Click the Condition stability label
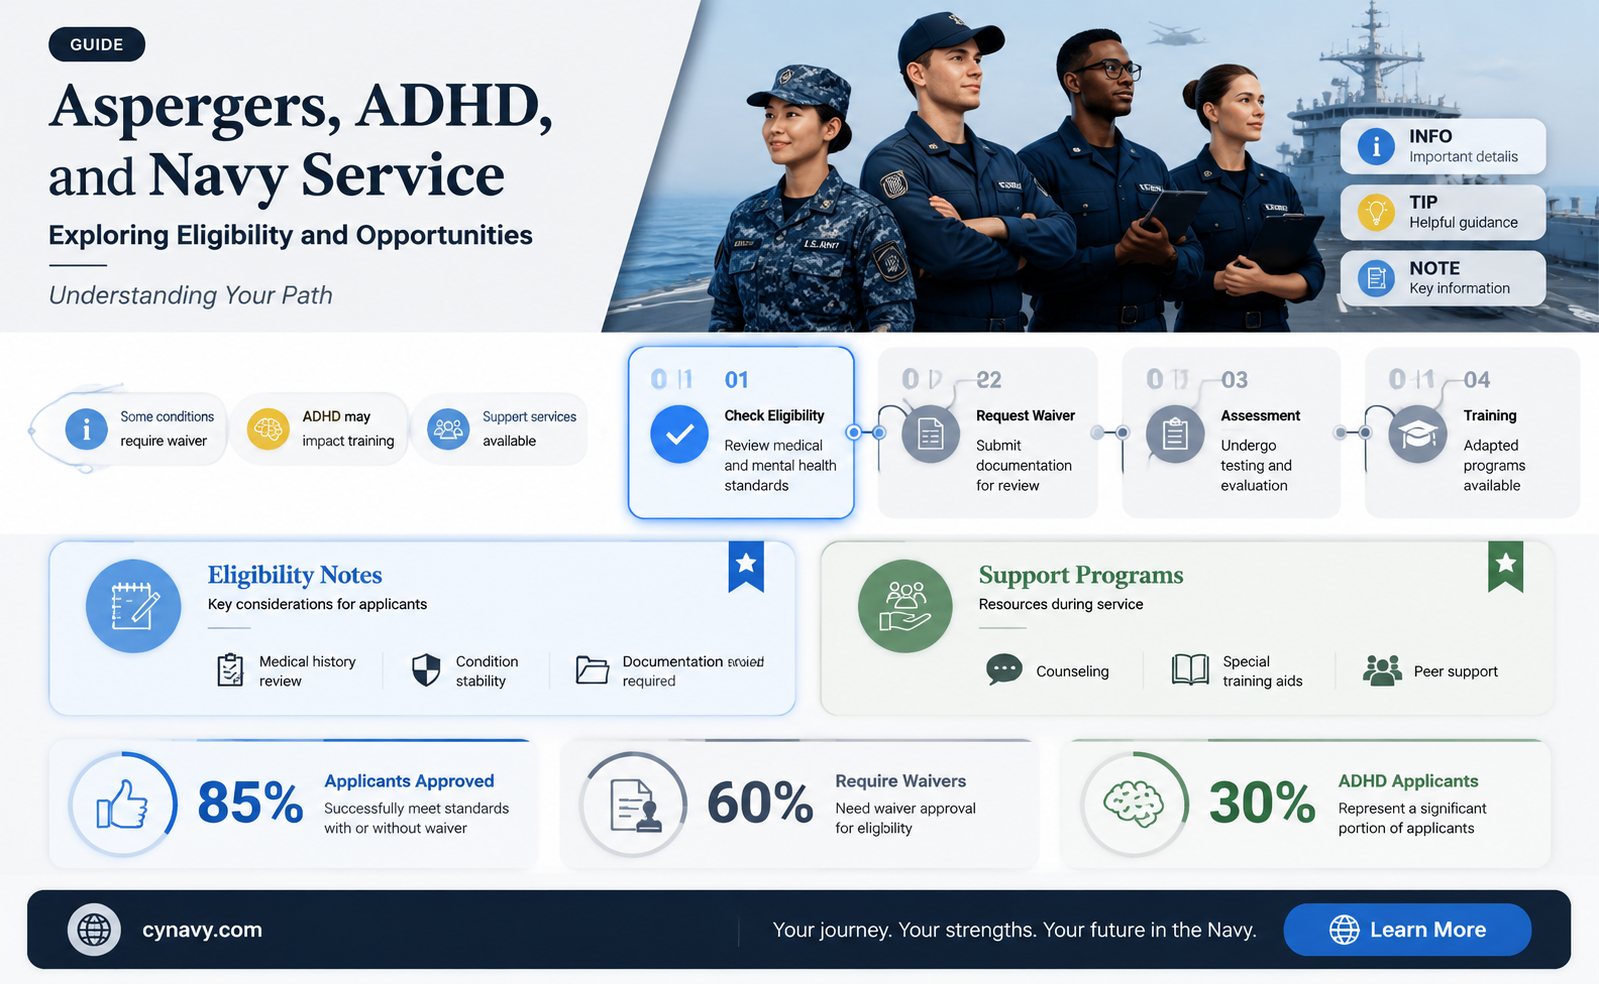Image resolution: width=1599 pixels, height=984 pixels. point(487,671)
